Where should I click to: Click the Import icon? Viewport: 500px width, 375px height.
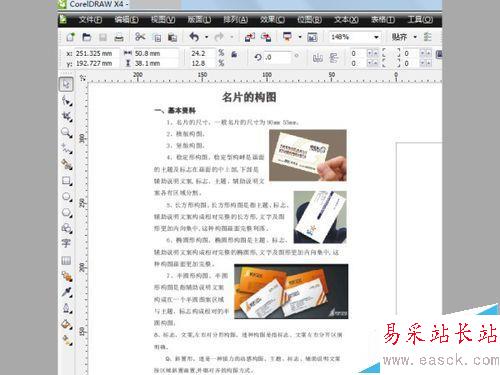coord(250,37)
